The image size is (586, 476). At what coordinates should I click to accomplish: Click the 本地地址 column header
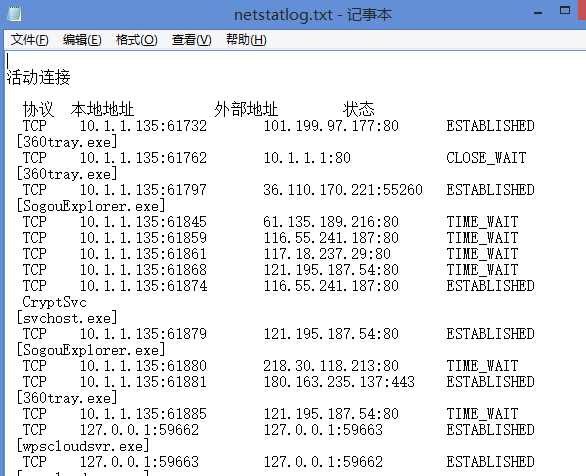tap(102, 109)
